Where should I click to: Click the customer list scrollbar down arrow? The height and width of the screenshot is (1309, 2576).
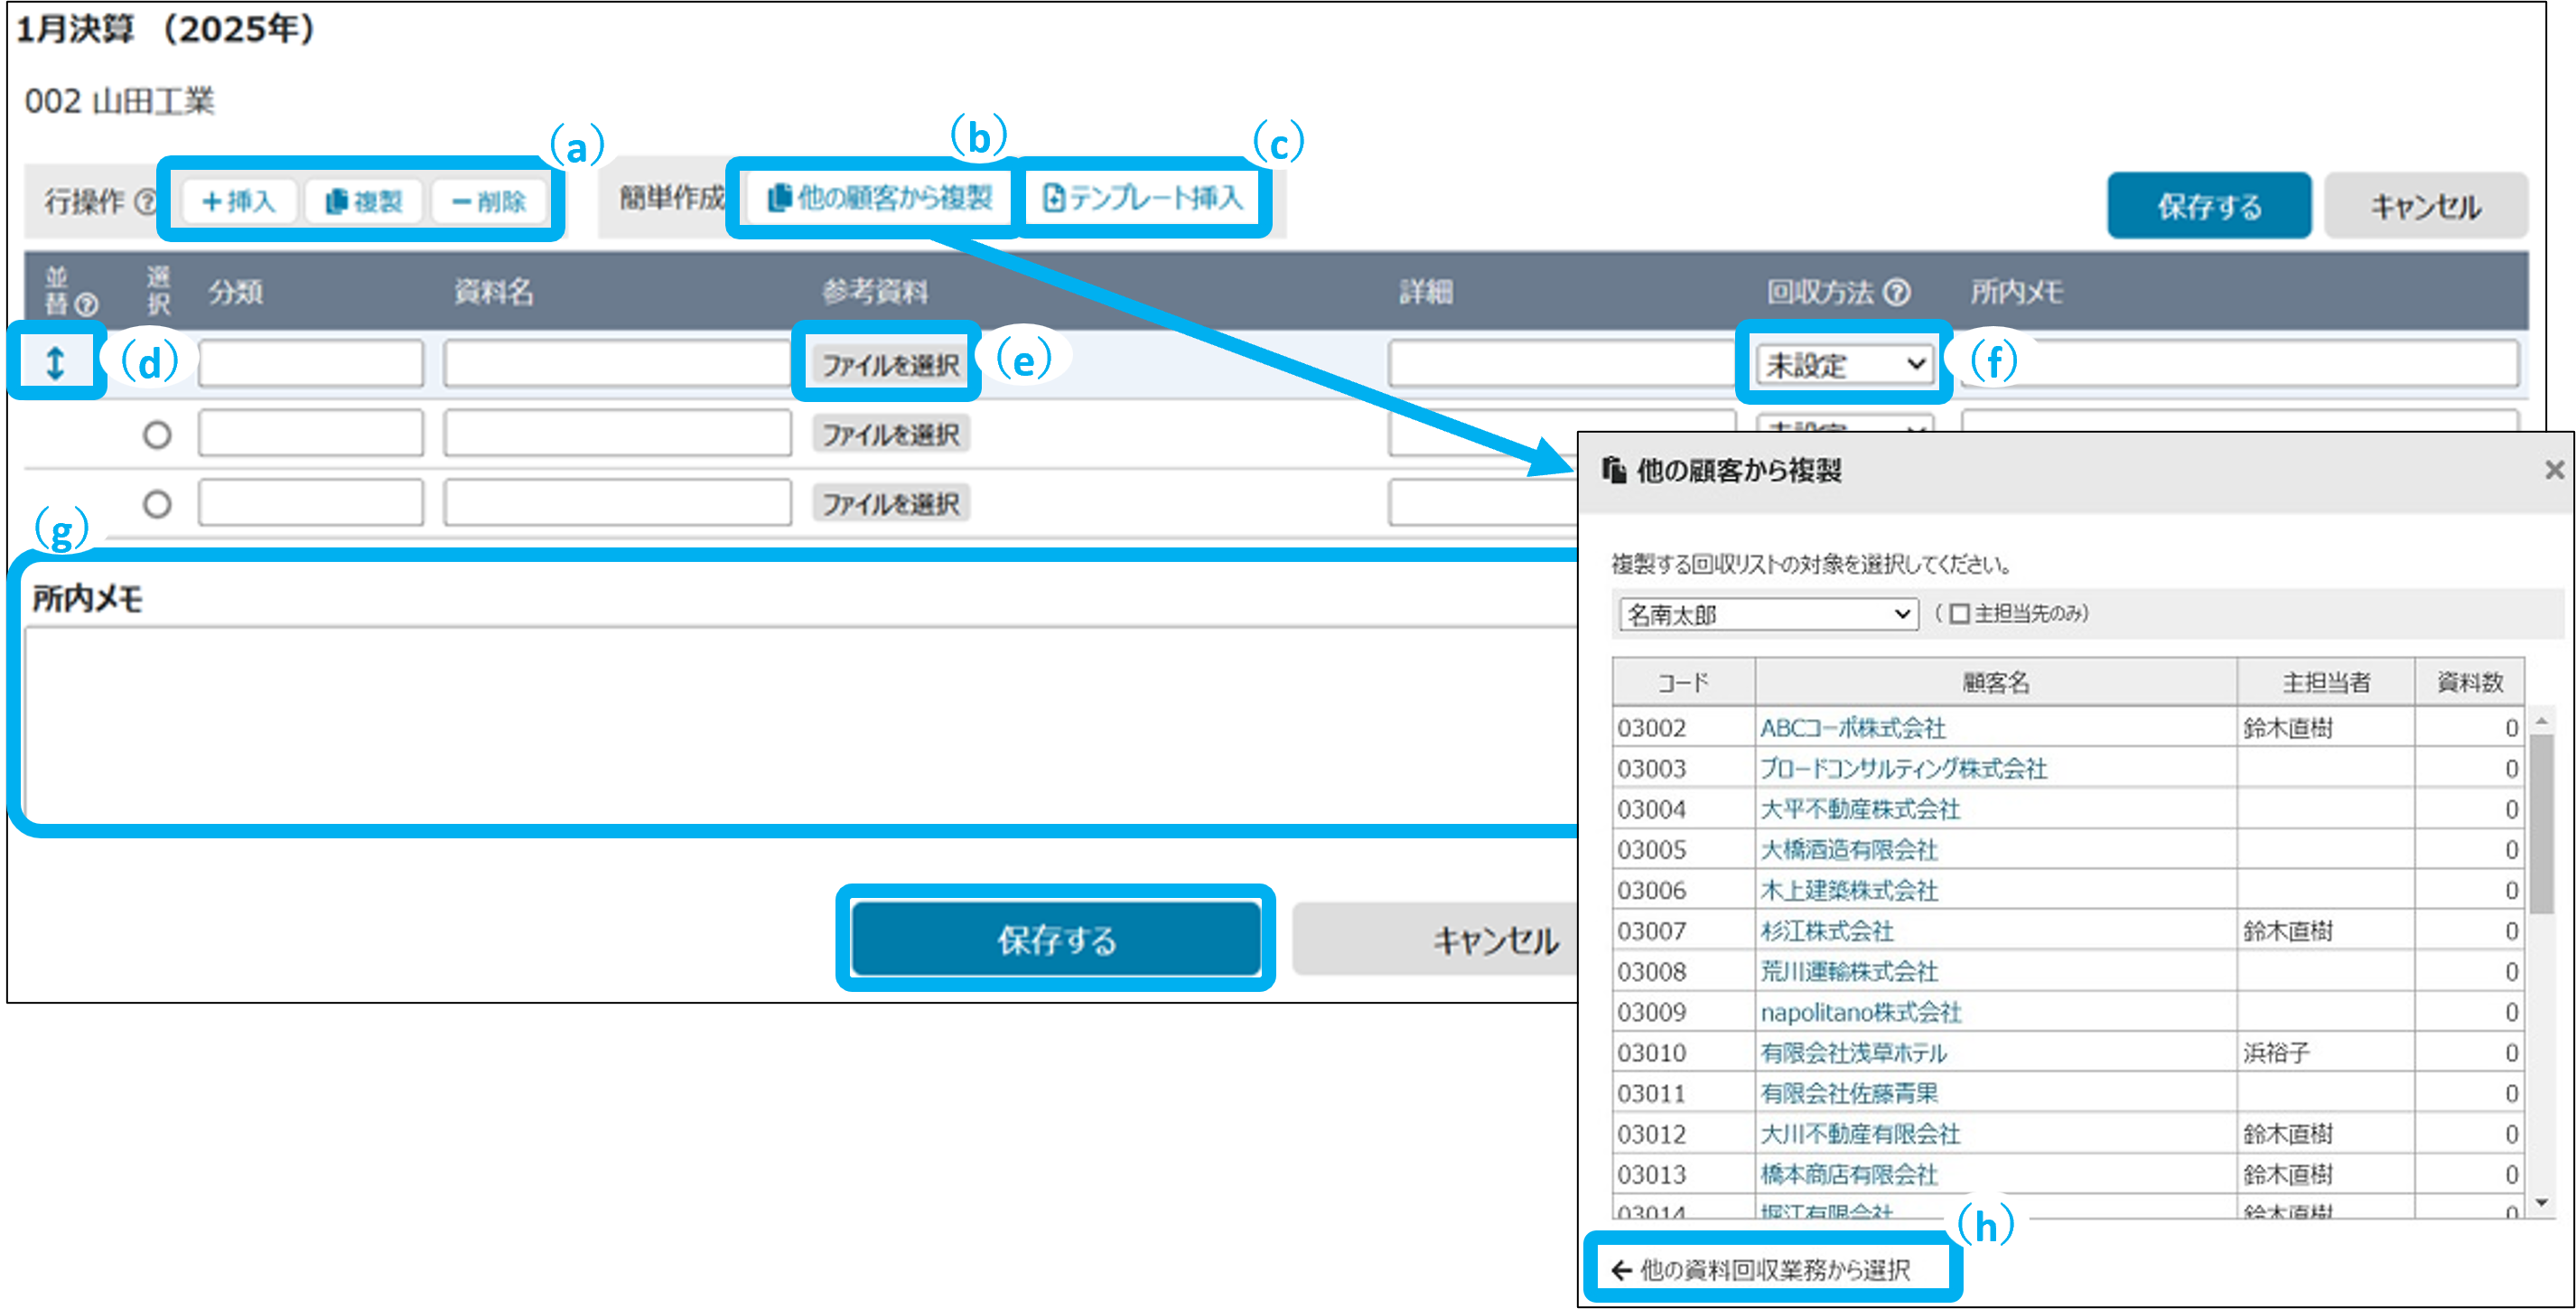point(2541,1203)
